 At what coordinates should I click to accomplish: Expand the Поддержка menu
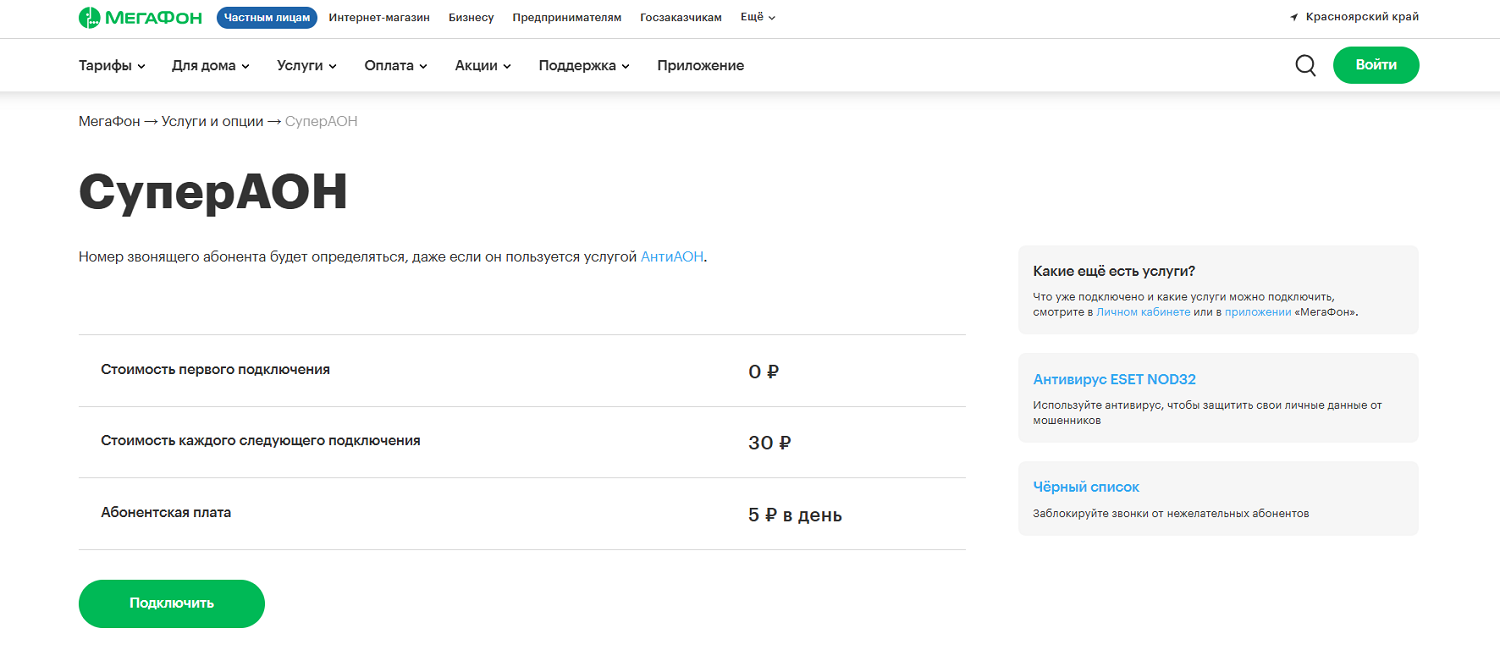pos(584,66)
